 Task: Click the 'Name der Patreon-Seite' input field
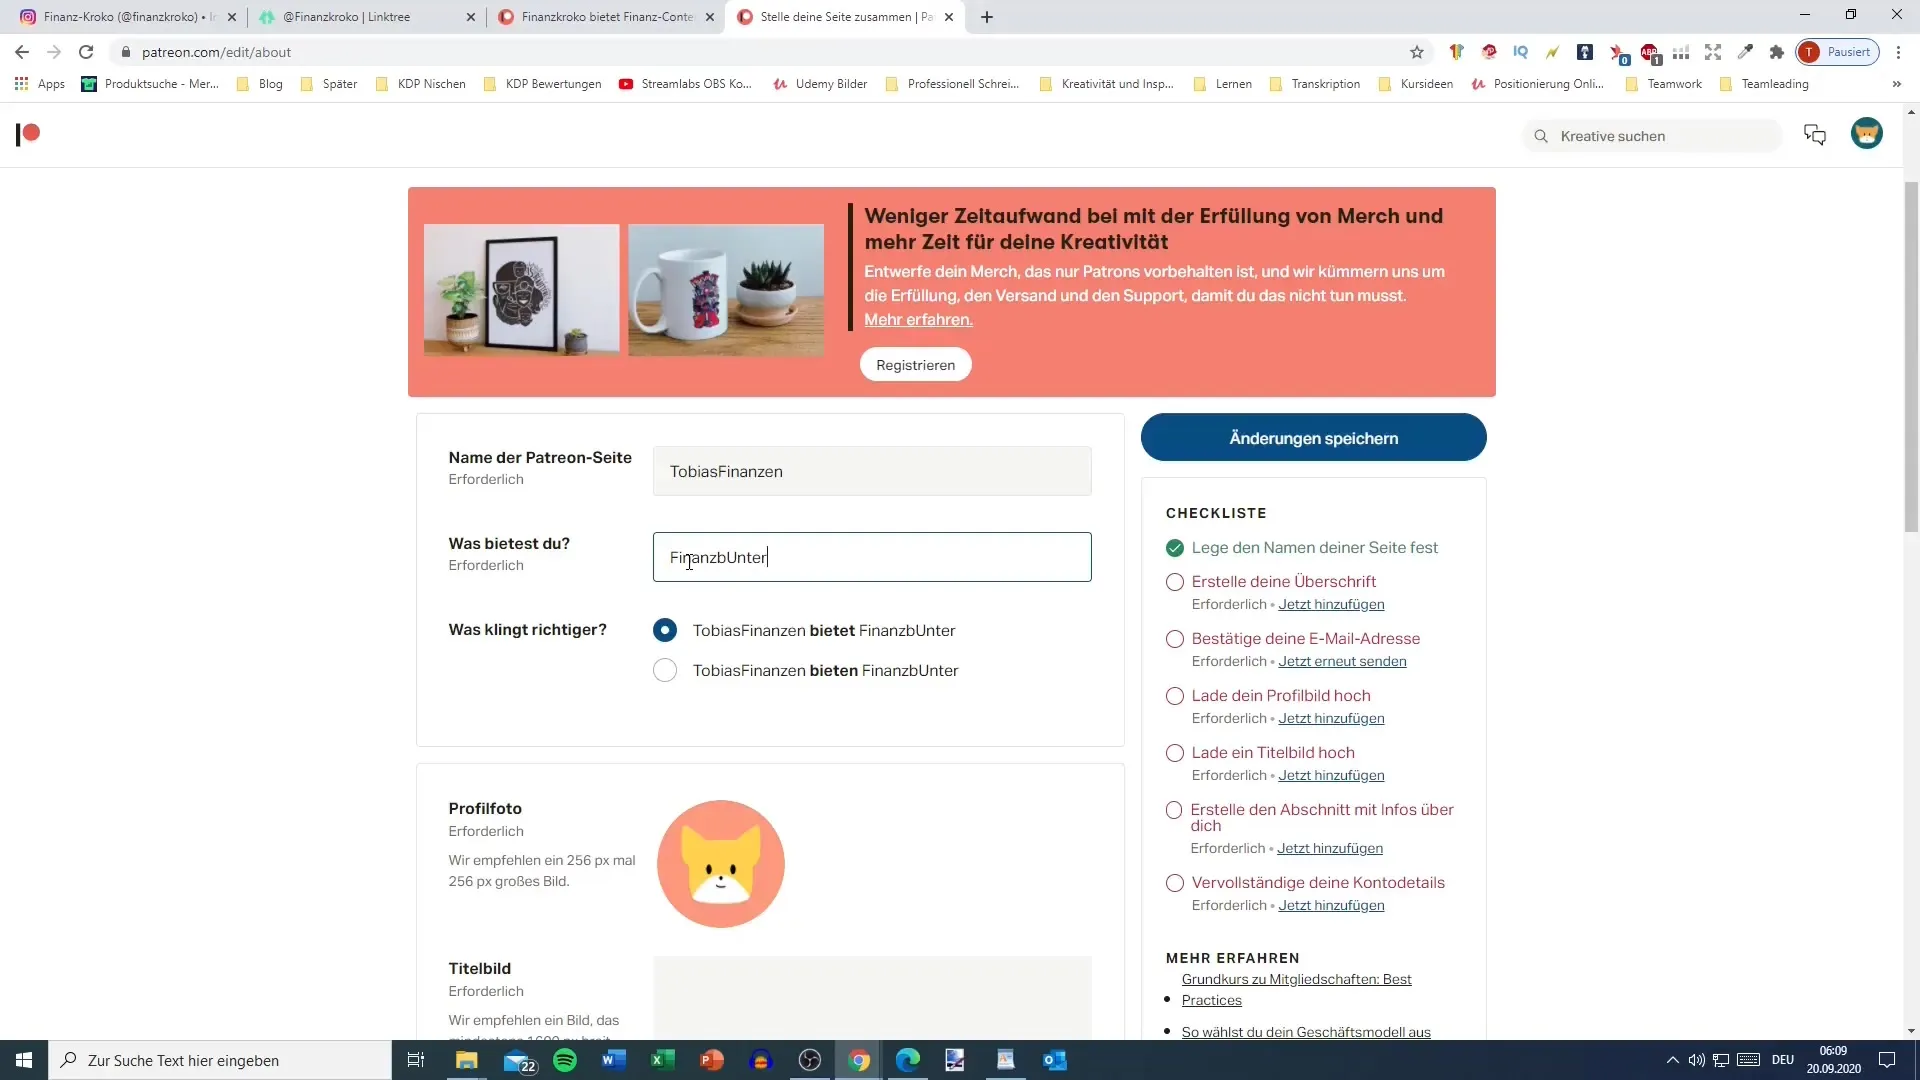coord(872,471)
